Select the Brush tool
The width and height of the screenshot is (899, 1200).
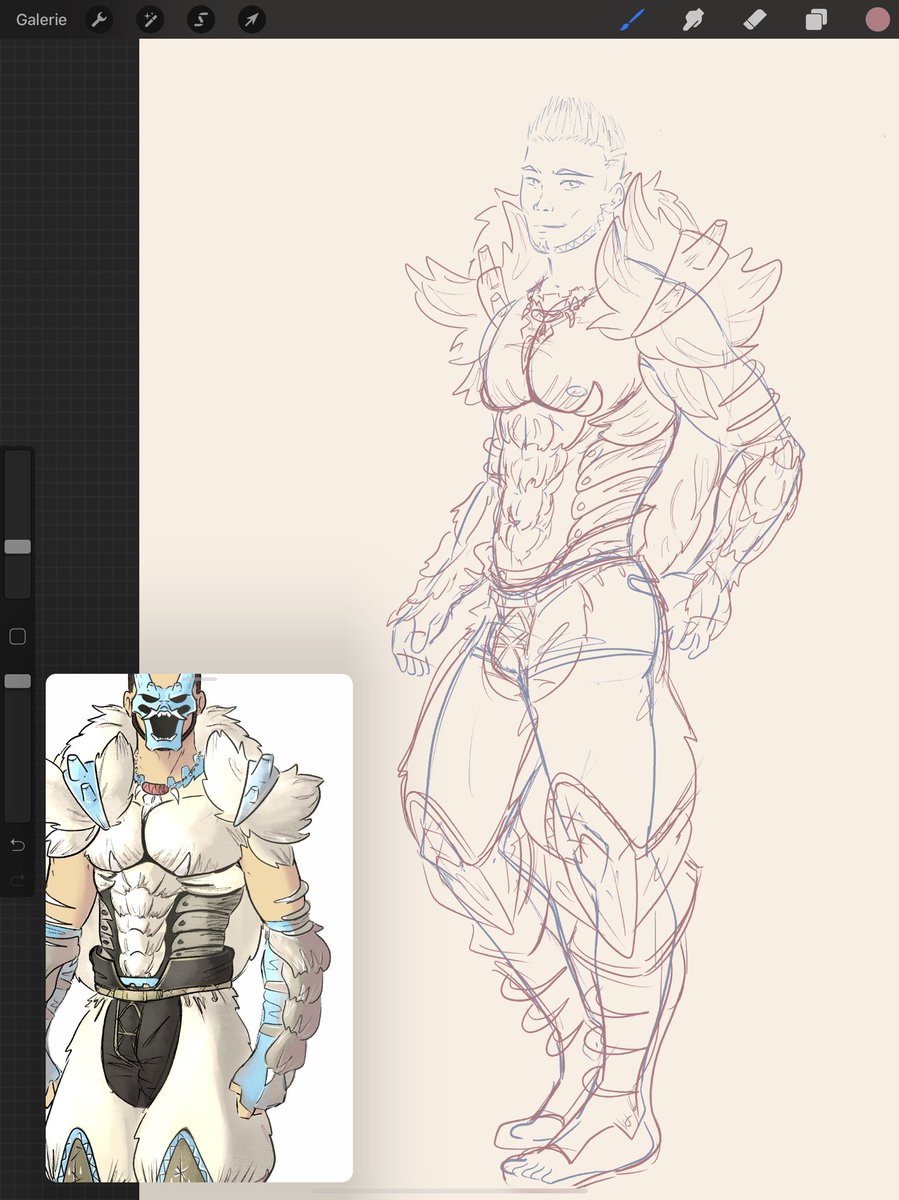pyautogui.click(x=633, y=19)
